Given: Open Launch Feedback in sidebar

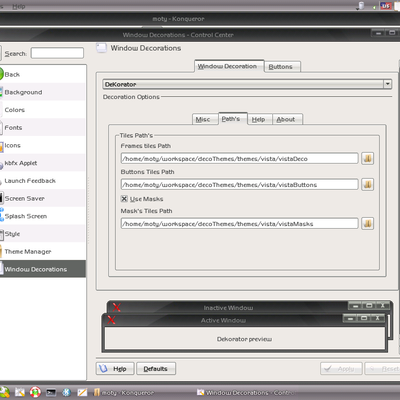Looking at the screenshot, I should coord(43,181).
